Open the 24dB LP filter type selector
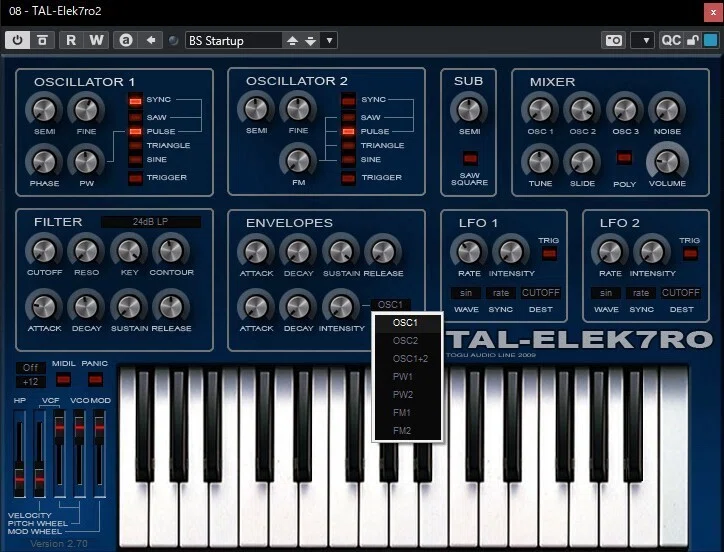This screenshot has width=724, height=552. [x=151, y=222]
